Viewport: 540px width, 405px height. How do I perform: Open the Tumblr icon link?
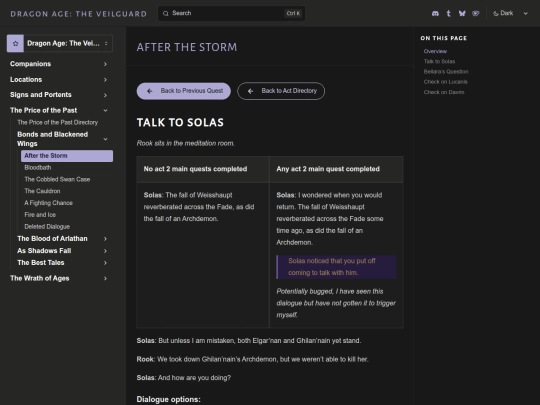448,13
